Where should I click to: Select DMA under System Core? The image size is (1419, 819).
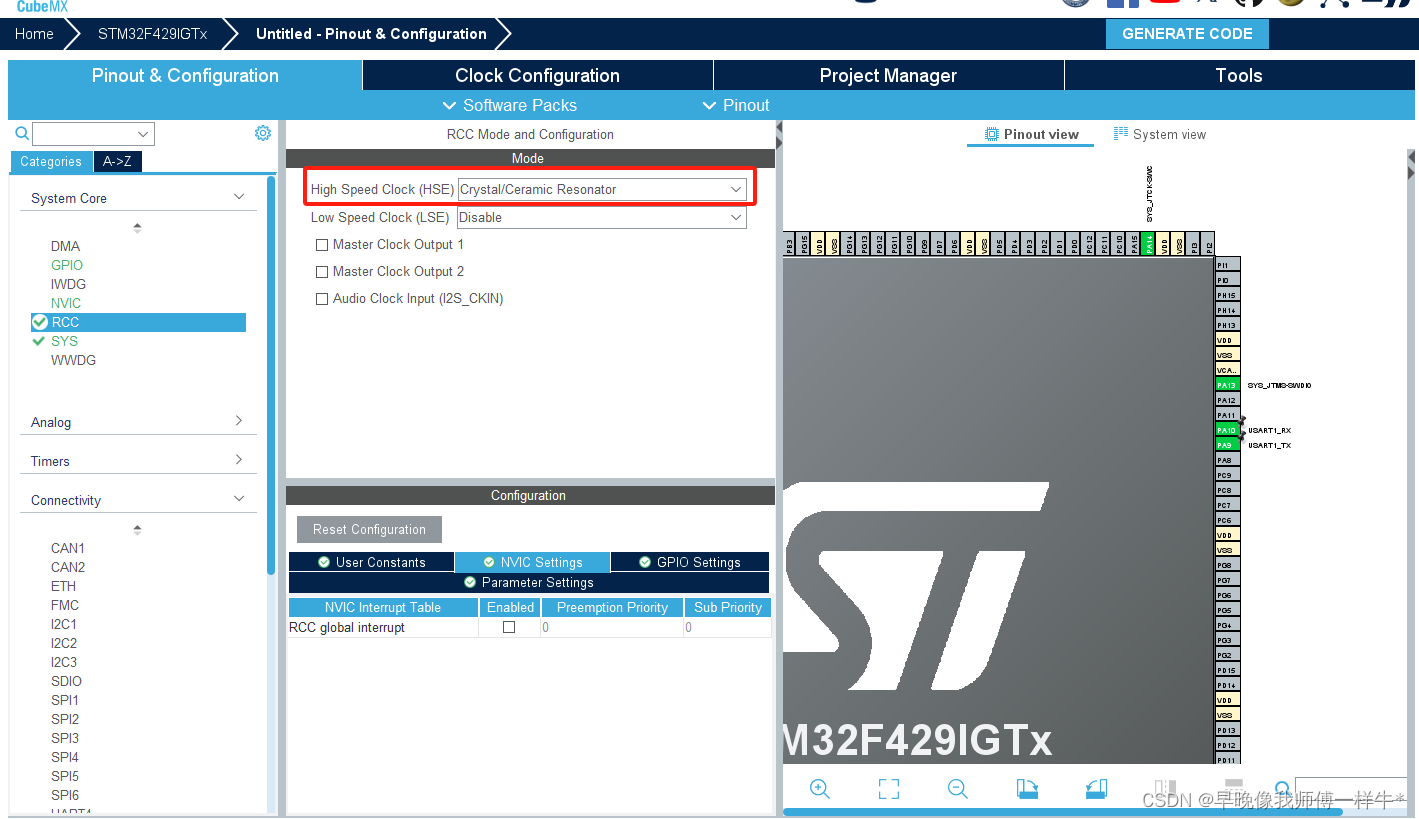pos(65,246)
